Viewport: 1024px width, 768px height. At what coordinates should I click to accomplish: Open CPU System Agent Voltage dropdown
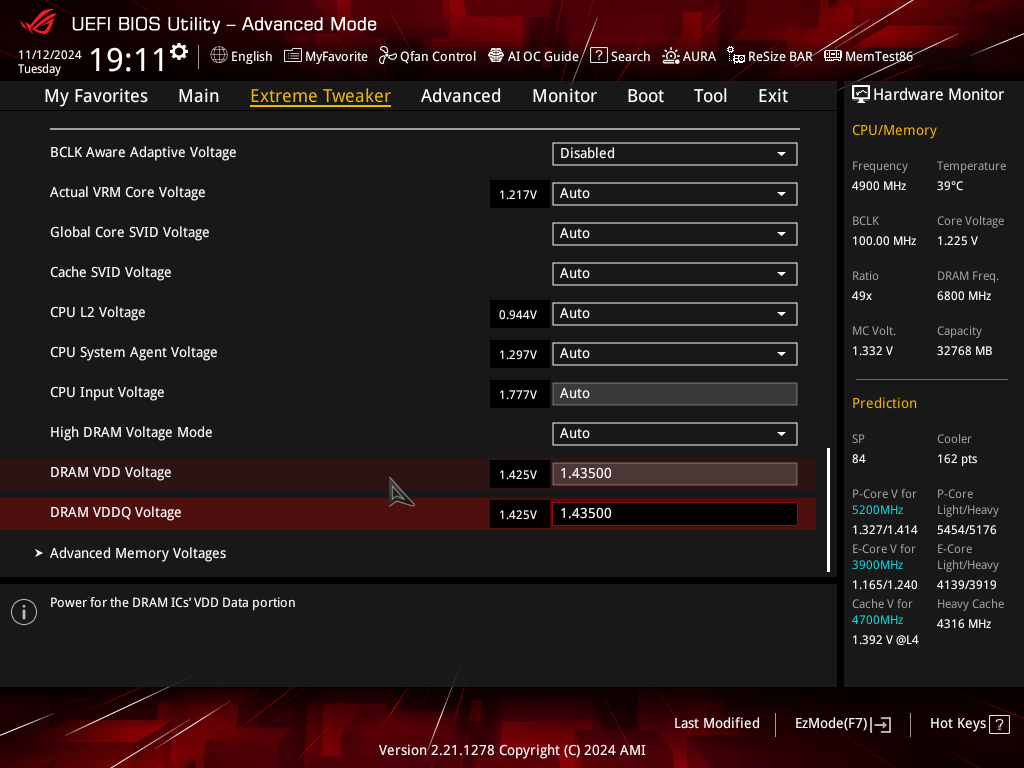pyautogui.click(x=675, y=353)
